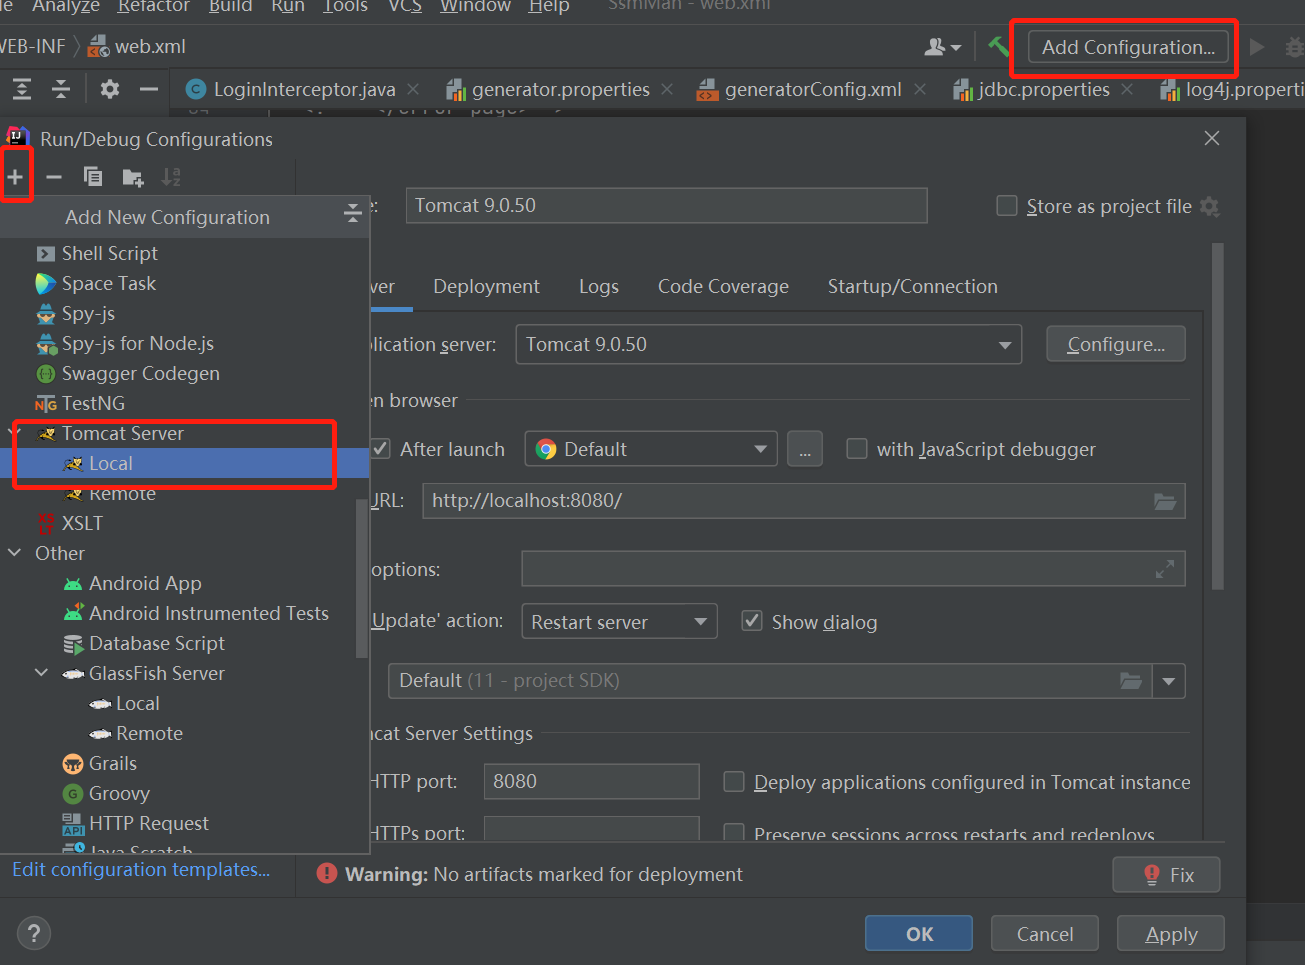The image size is (1305, 965).
Task: Open the Default browser dropdown
Action: tap(651, 449)
